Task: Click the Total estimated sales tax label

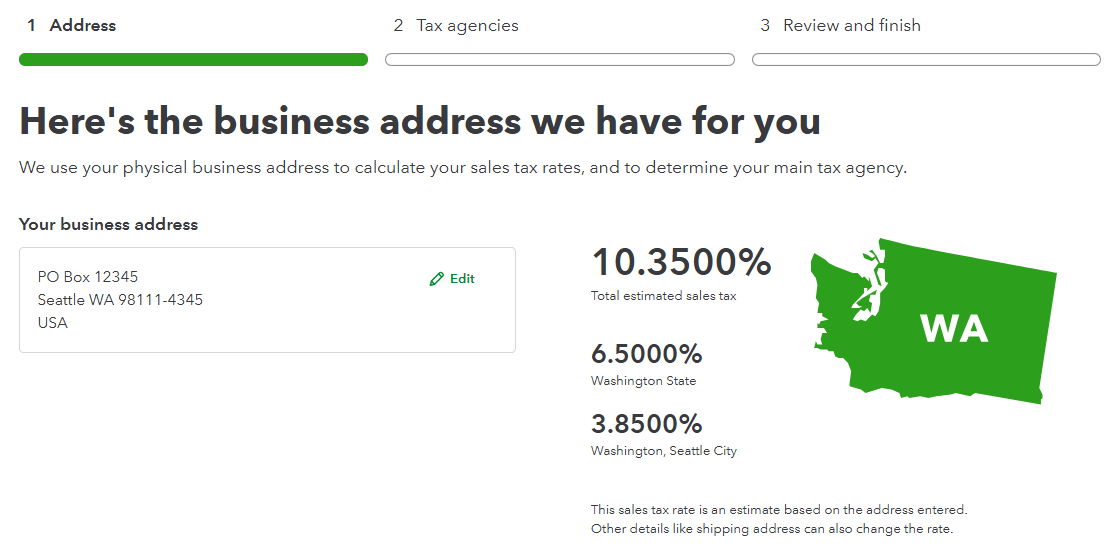Action: [x=663, y=296]
